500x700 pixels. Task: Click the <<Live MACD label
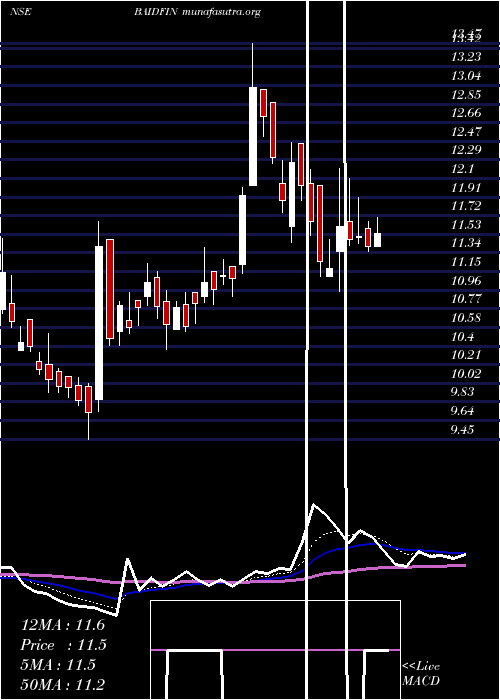(421, 673)
